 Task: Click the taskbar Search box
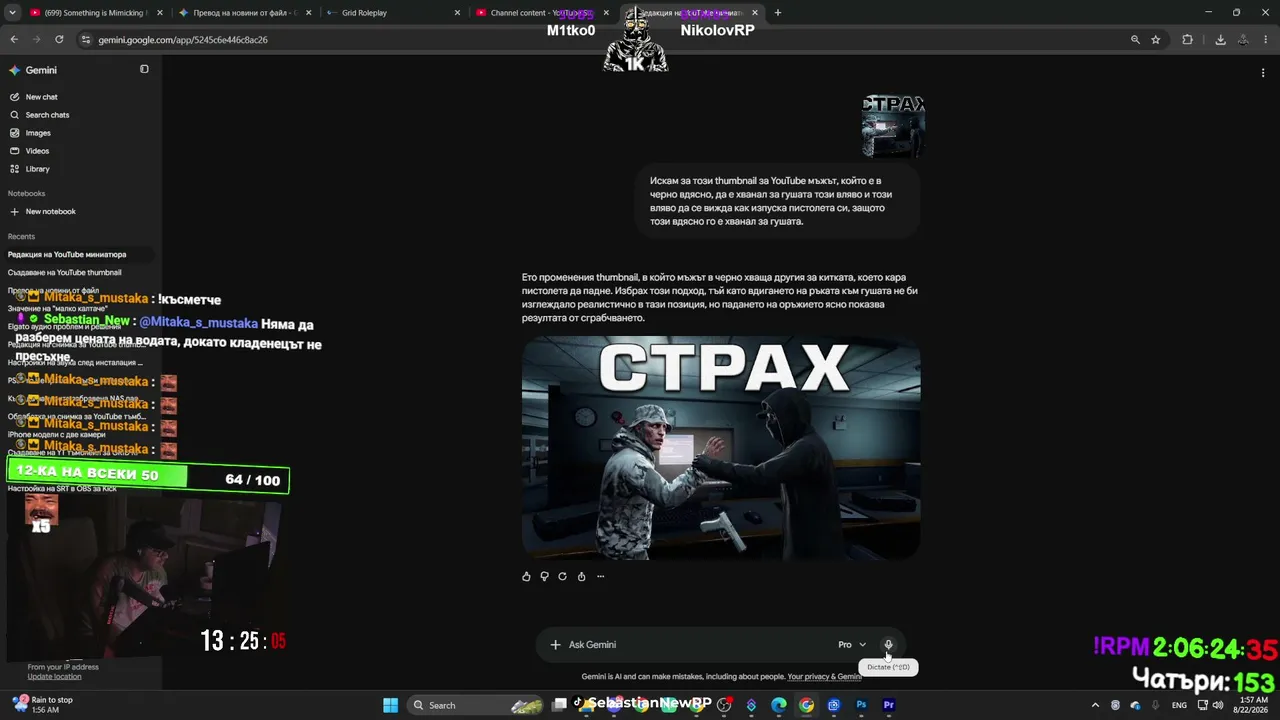coord(475,705)
